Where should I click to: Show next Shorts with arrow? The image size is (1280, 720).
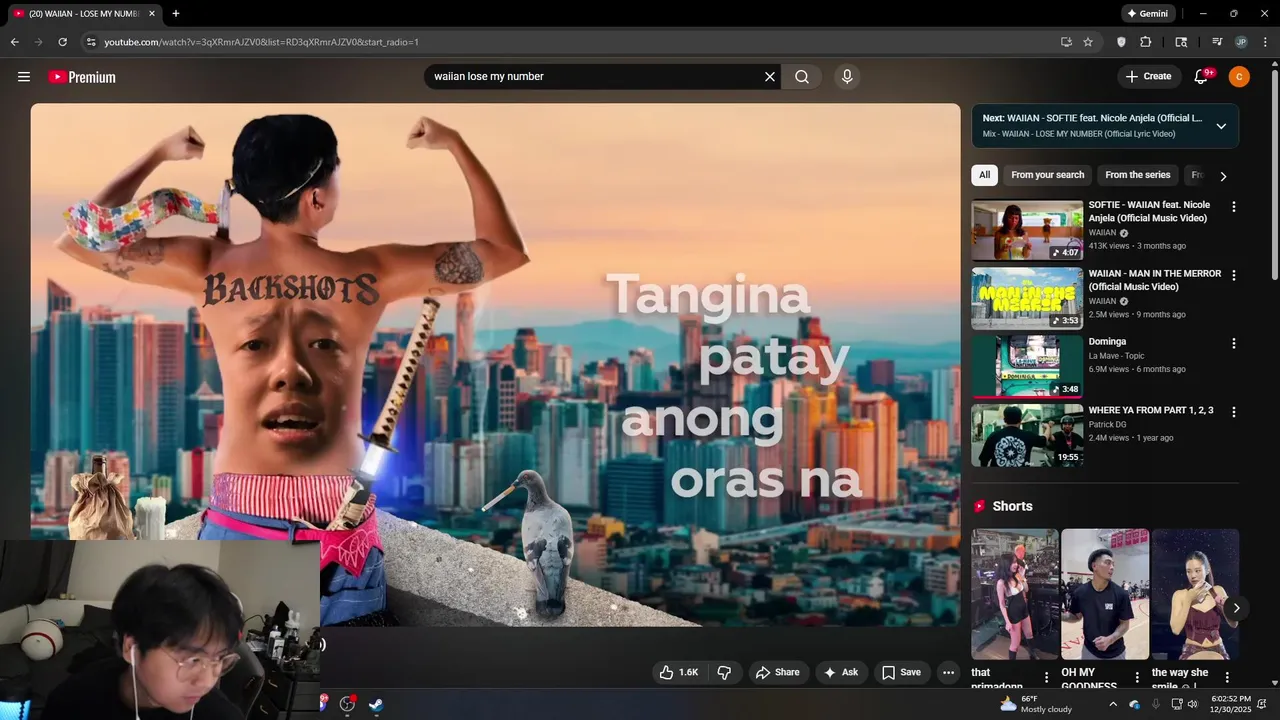1236,608
